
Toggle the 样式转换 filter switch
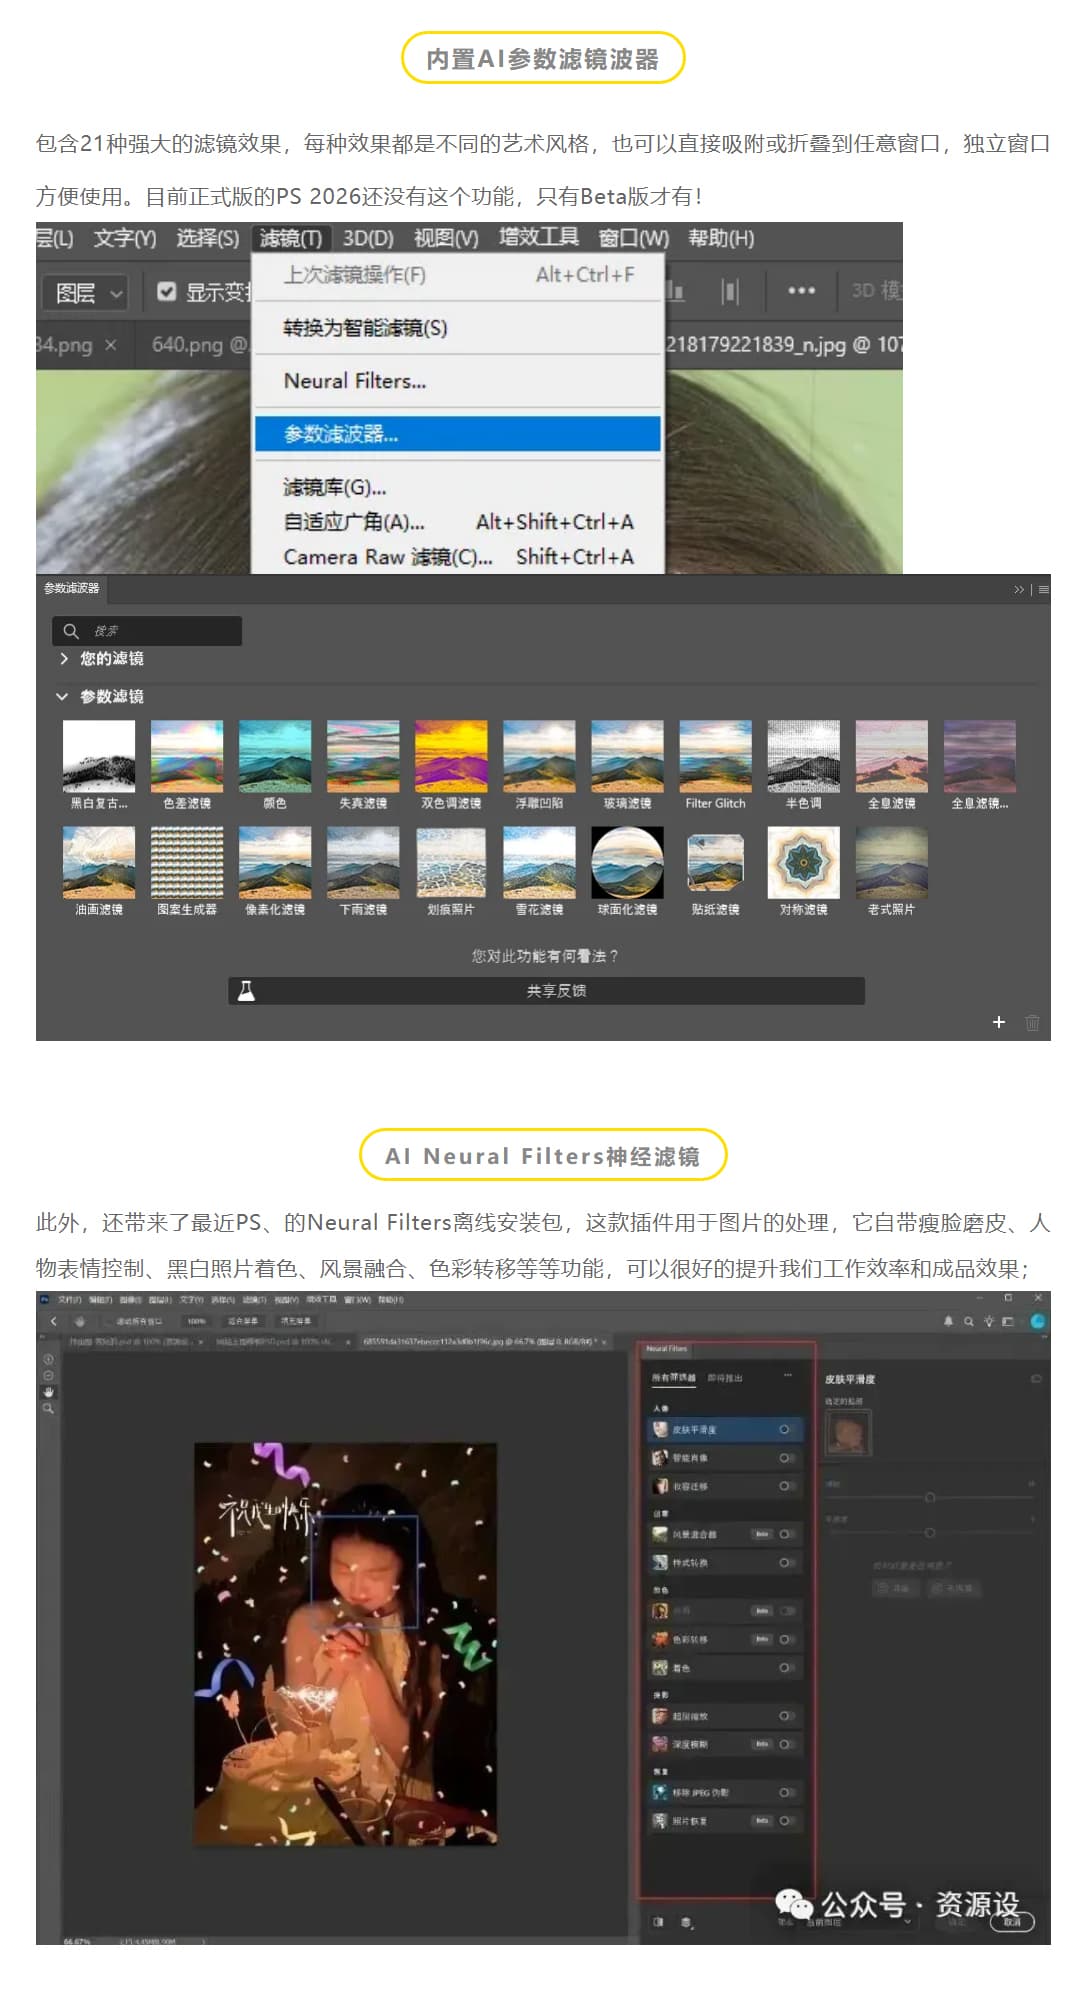coord(787,1562)
